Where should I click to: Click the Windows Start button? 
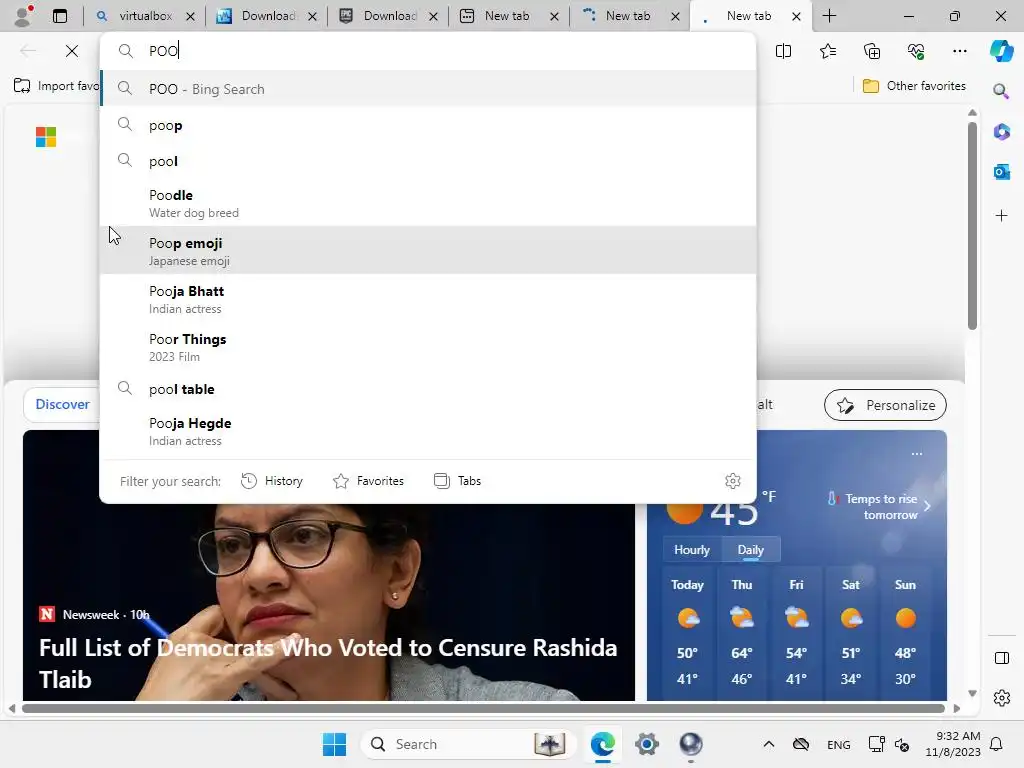pyautogui.click(x=334, y=744)
